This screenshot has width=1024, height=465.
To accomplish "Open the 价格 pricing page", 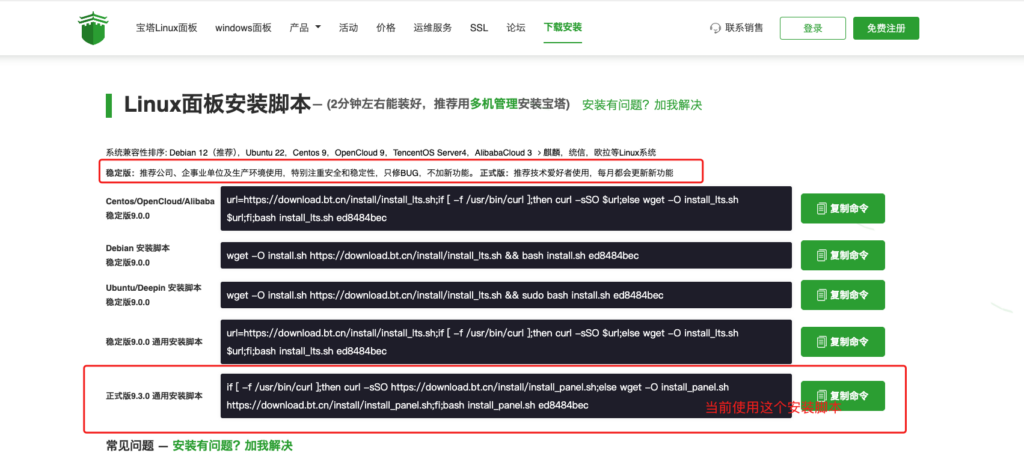I will point(386,28).
